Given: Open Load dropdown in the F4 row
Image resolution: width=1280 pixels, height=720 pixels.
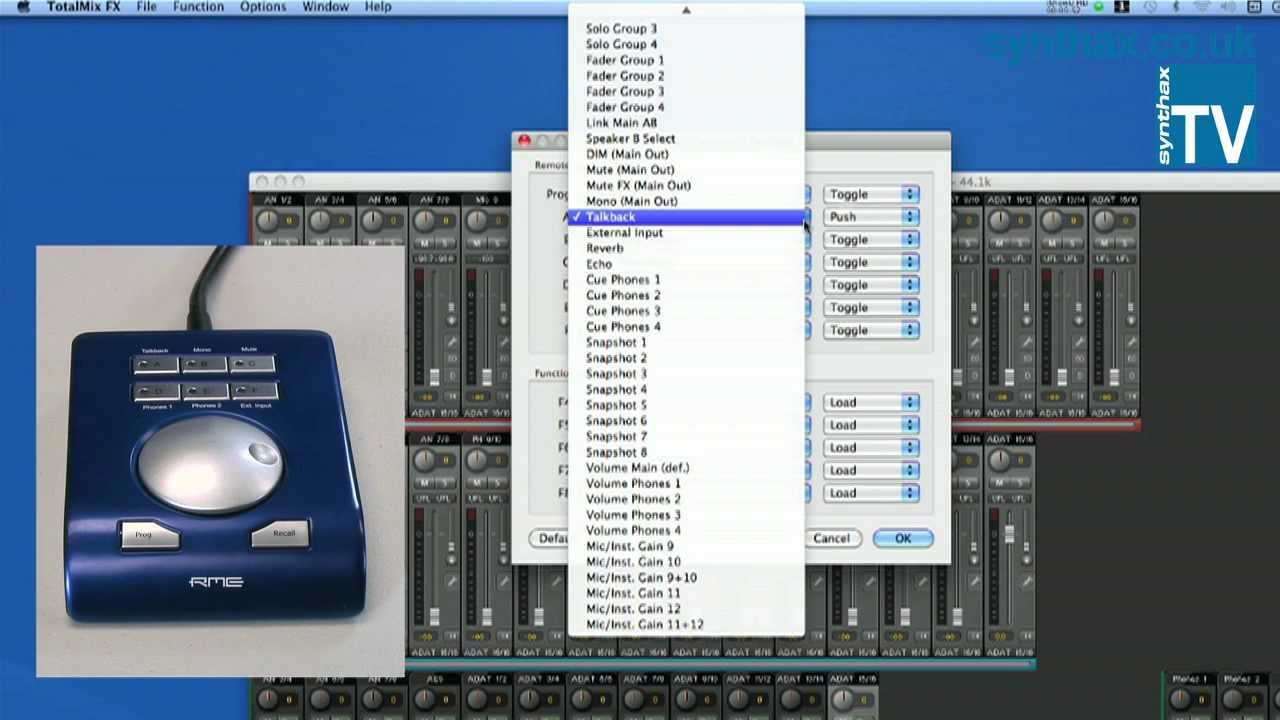Looking at the screenshot, I should pos(871,402).
